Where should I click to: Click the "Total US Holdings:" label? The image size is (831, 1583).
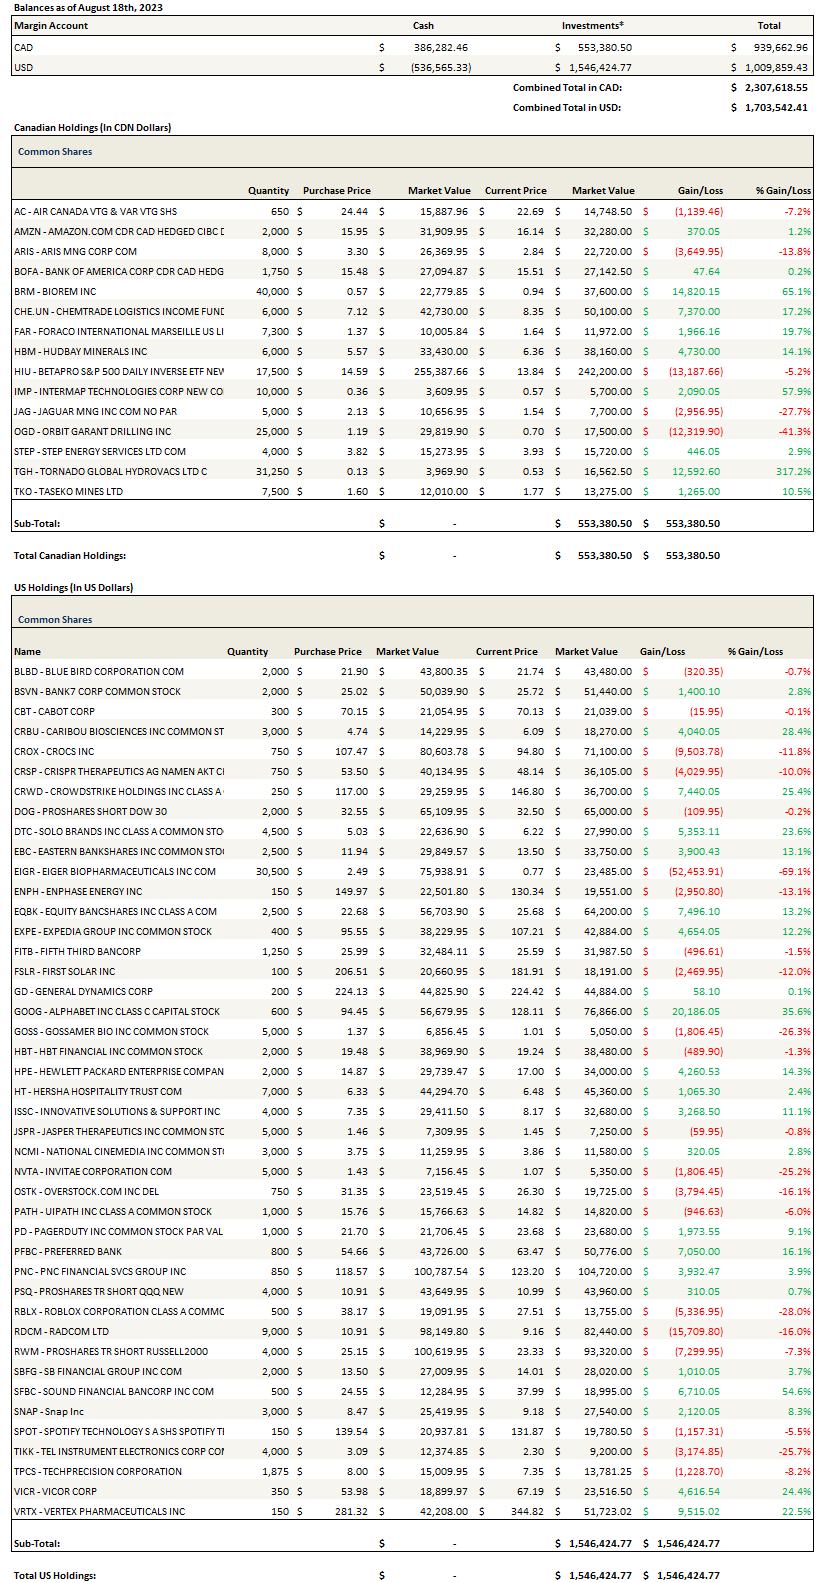click(55, 1576)
